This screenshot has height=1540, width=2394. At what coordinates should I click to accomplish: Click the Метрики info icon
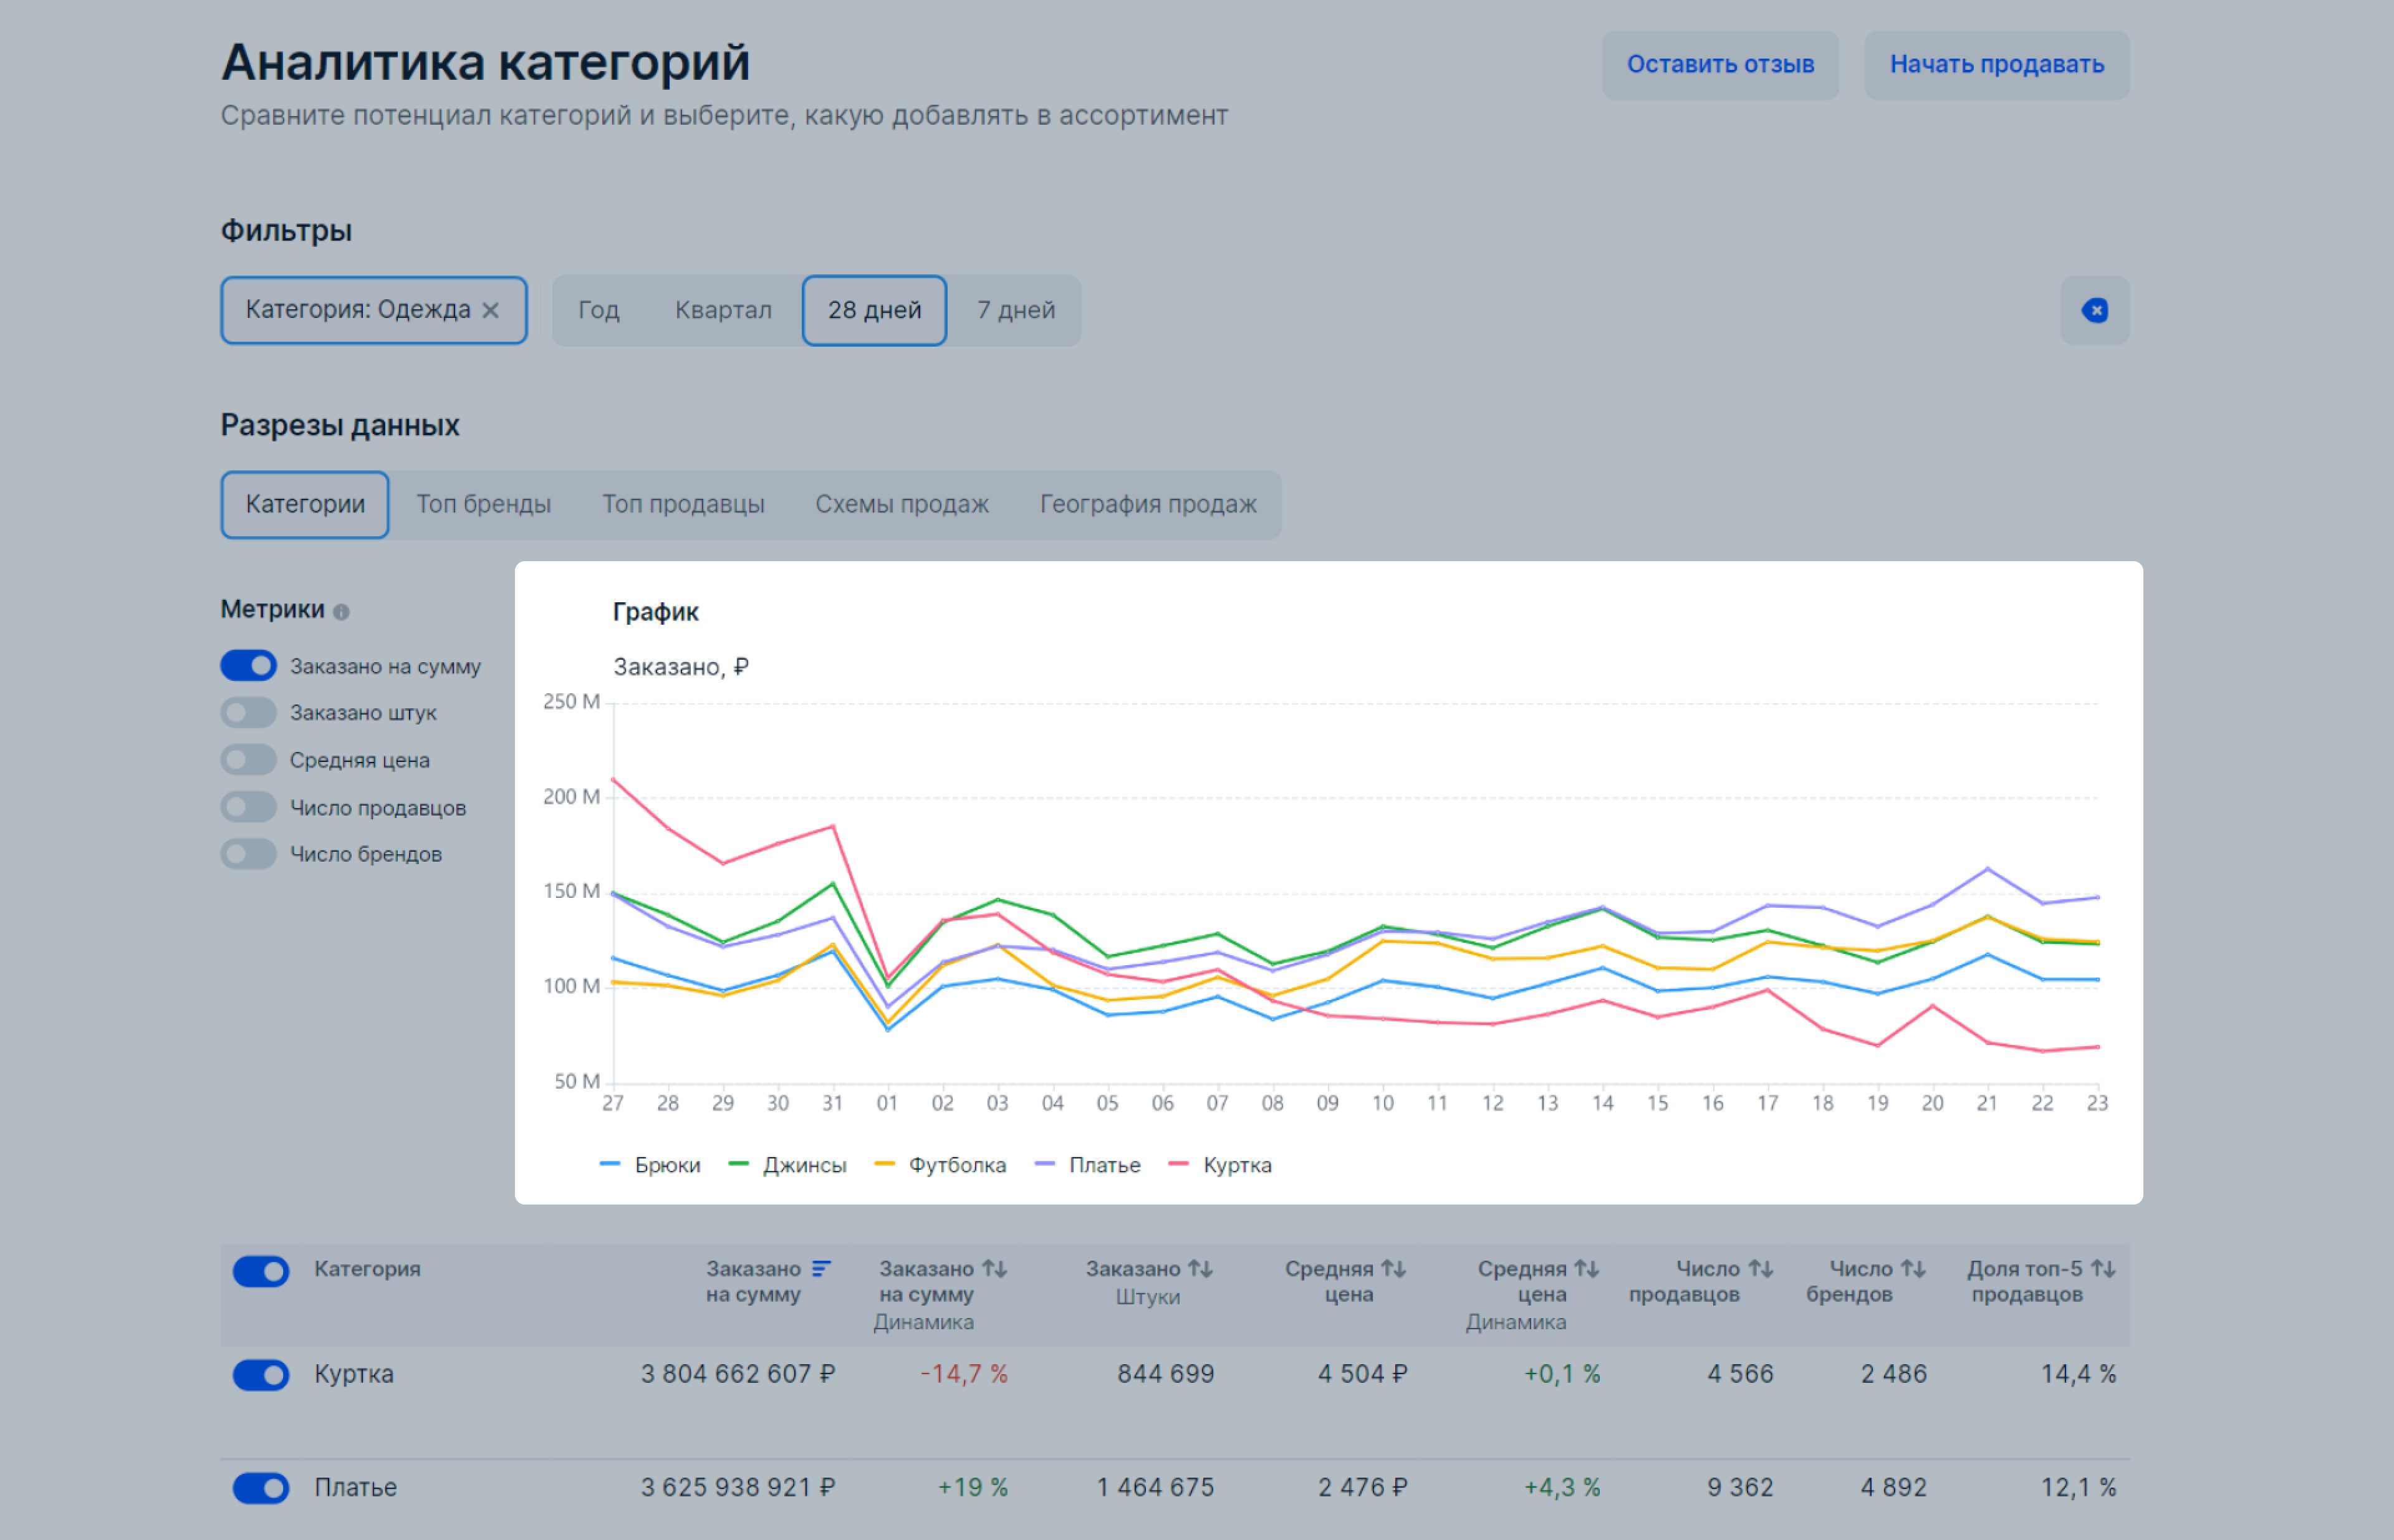(341, 612)
